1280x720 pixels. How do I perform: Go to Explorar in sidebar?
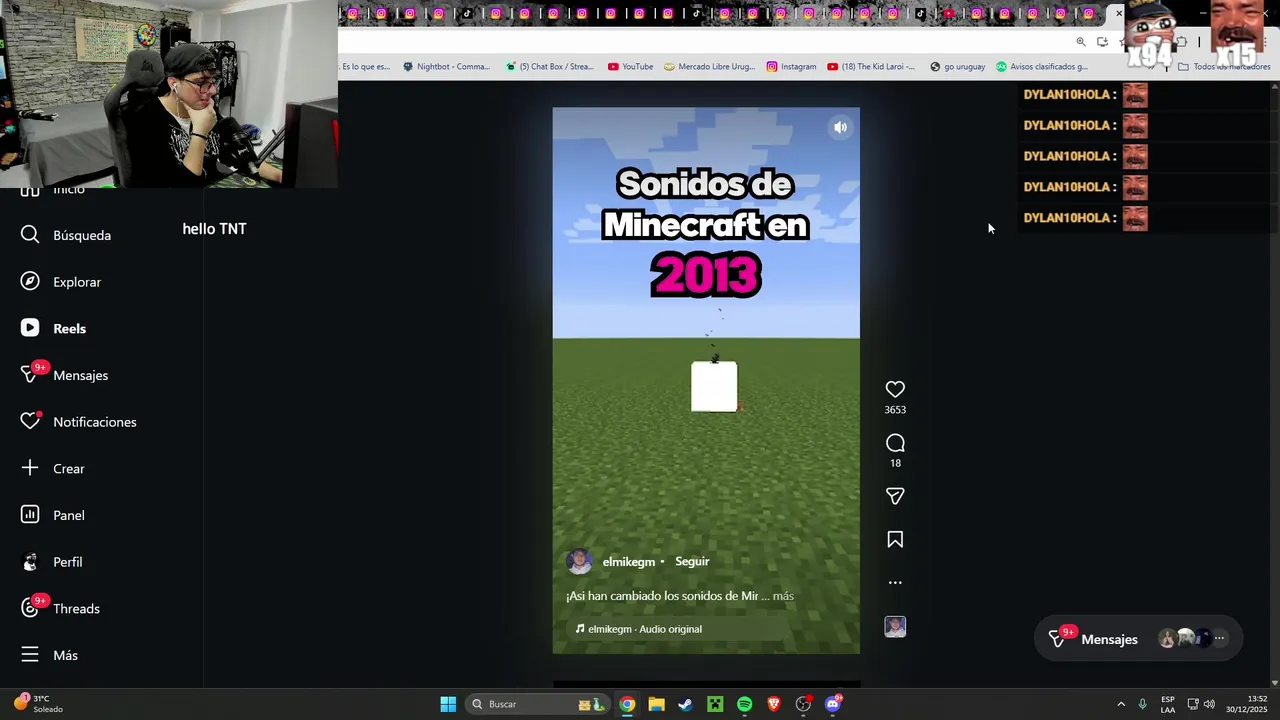click(61, 282)
